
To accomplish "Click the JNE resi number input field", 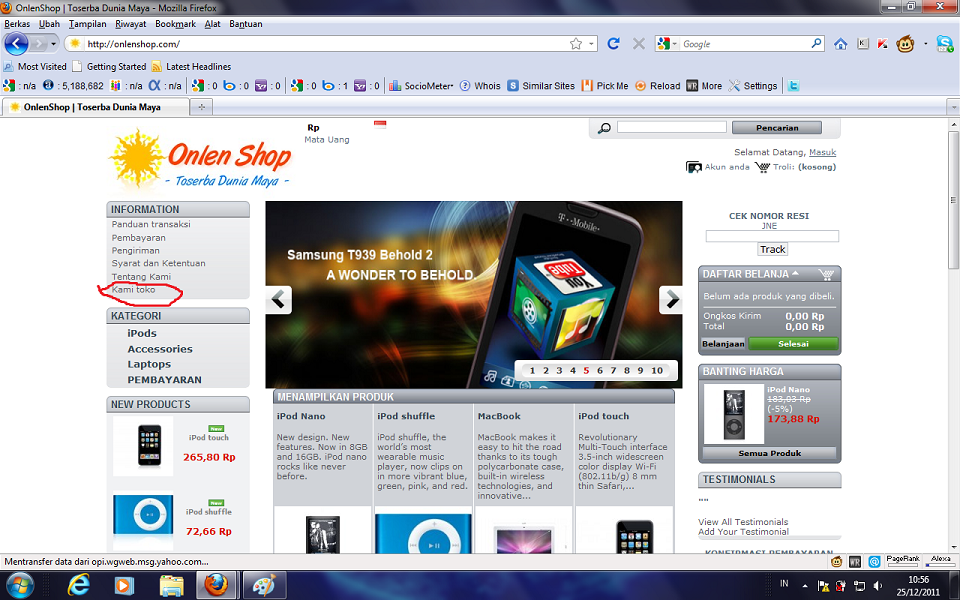I will (772, 236).
